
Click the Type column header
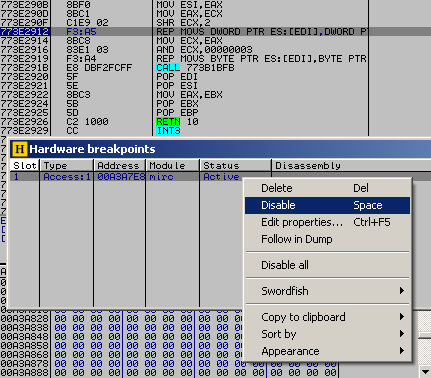67,166
